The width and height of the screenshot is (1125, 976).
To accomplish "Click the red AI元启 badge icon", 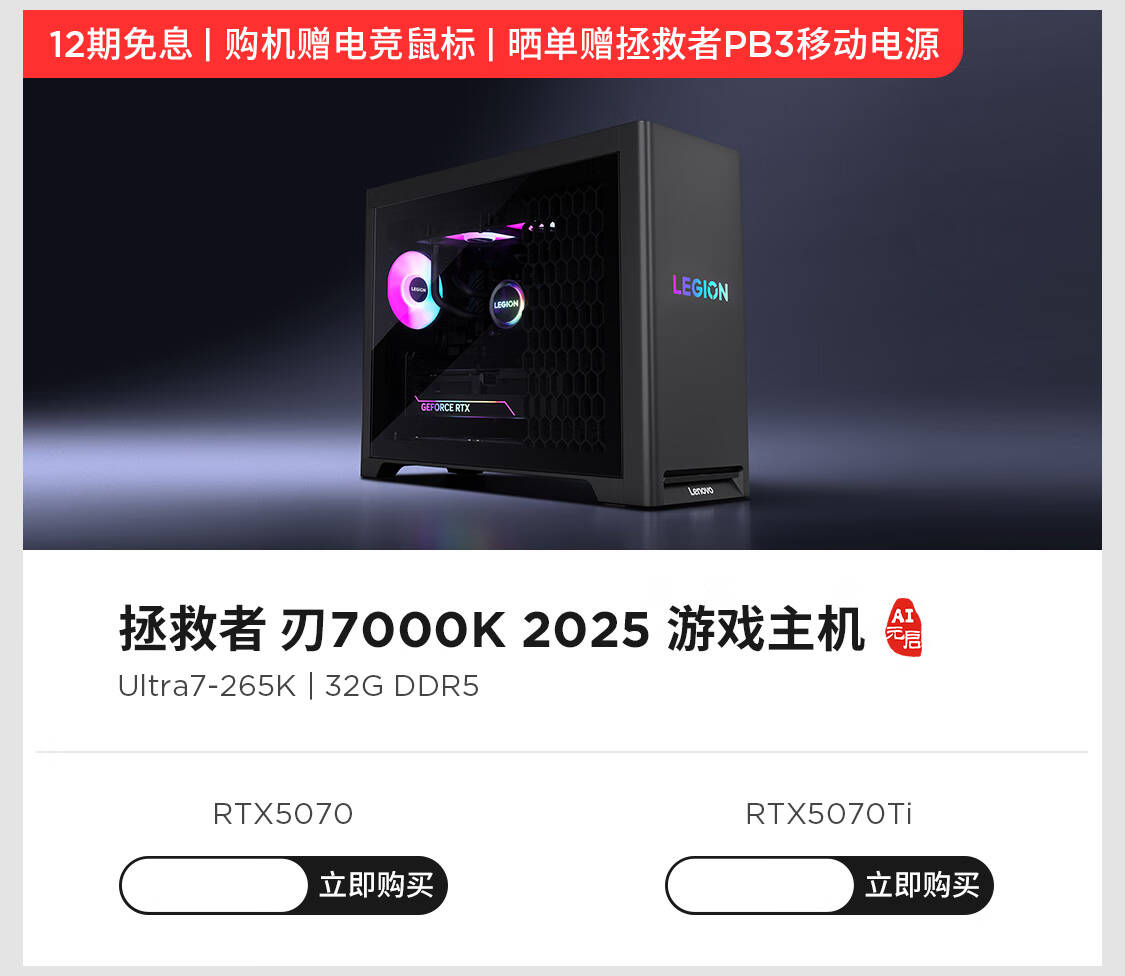I will pyautogui.click(x=904, y=627).
